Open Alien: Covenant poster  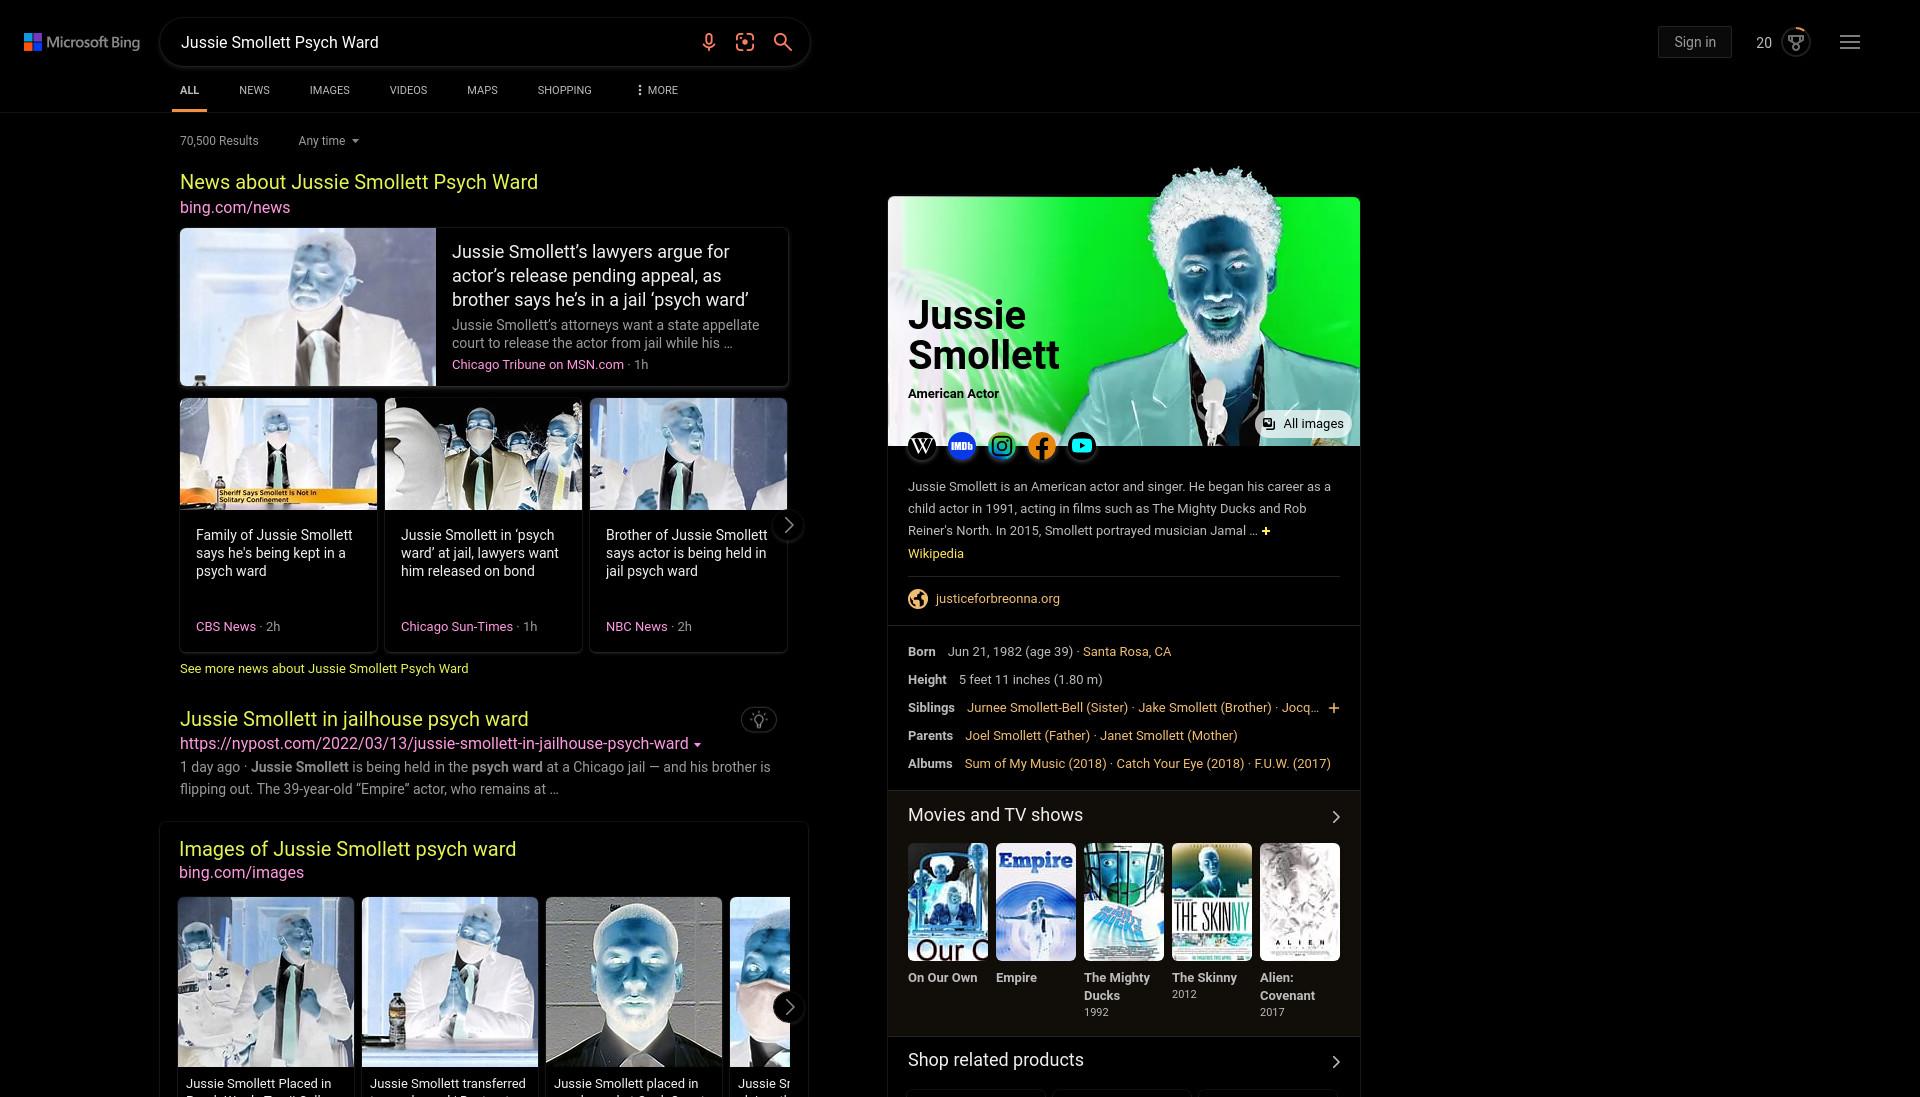point(1299,902)
